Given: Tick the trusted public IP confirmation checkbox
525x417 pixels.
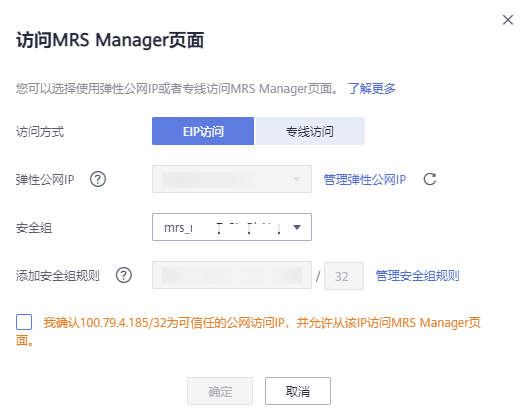Looking at the screenshot, I should [24, 322].
